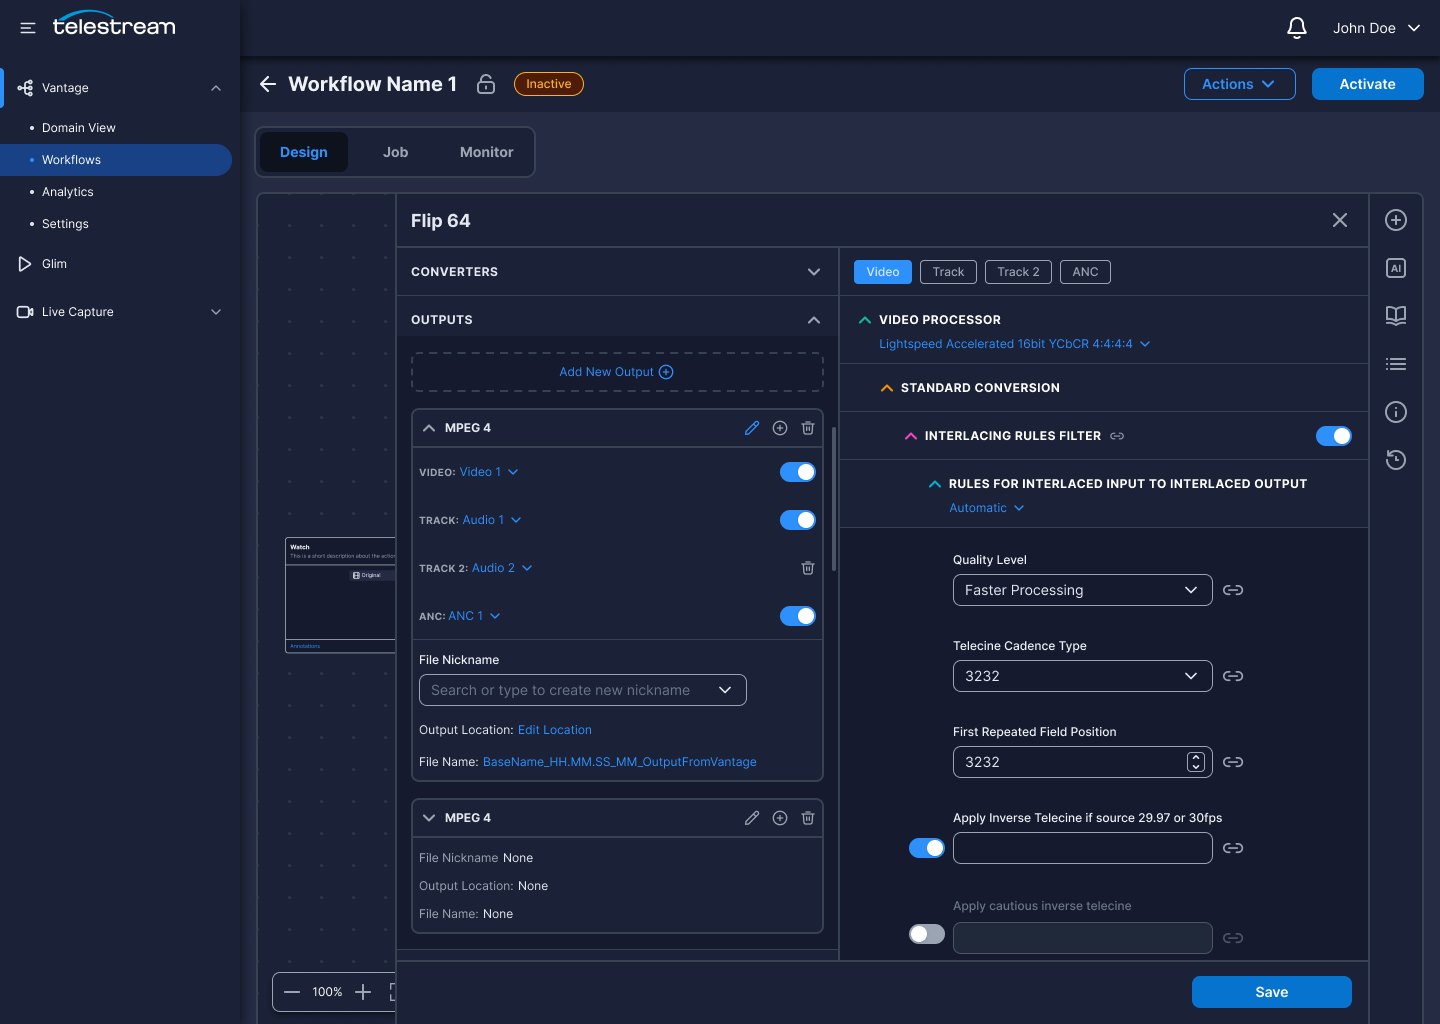Disable the Interlacing Rules Filter toggle

[1334, 436]
